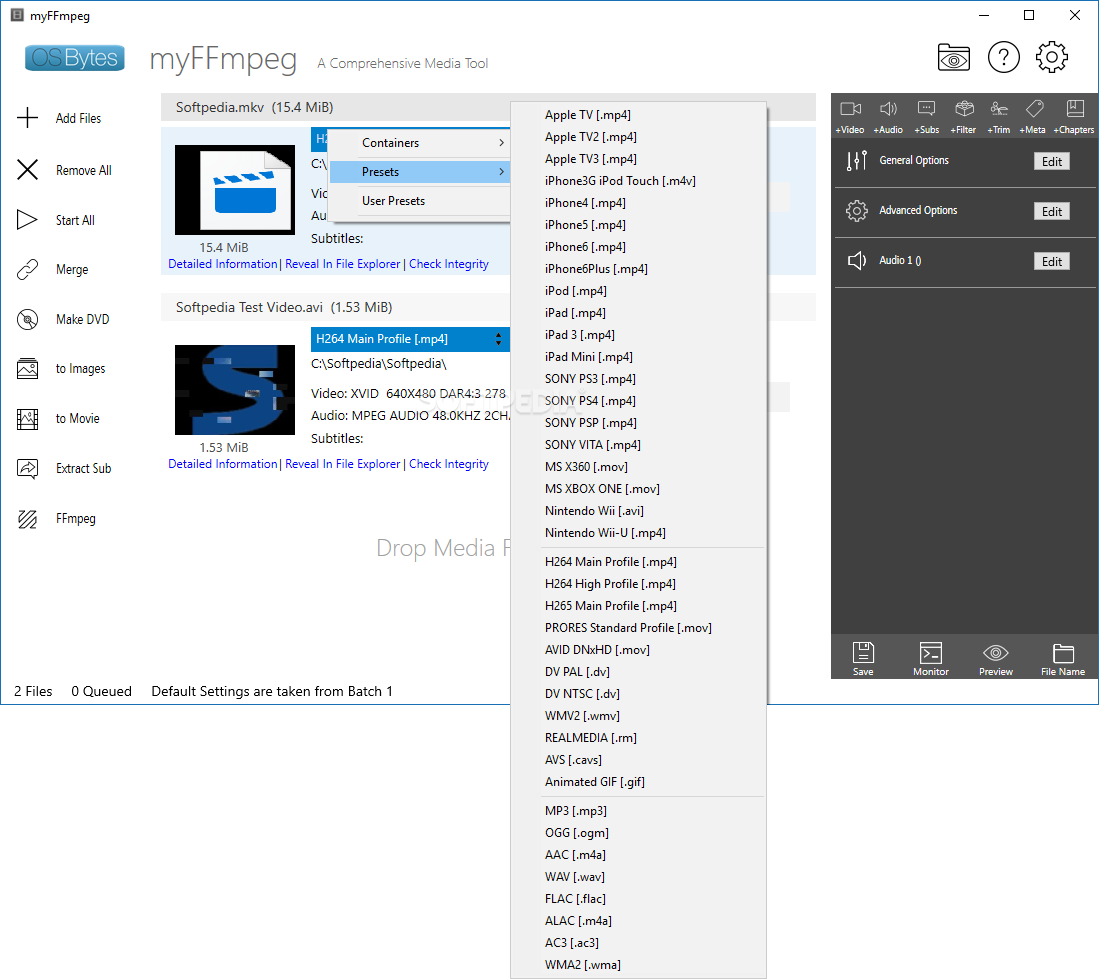
Task: Click the OS Bytes logo
Action: [75, 57]
